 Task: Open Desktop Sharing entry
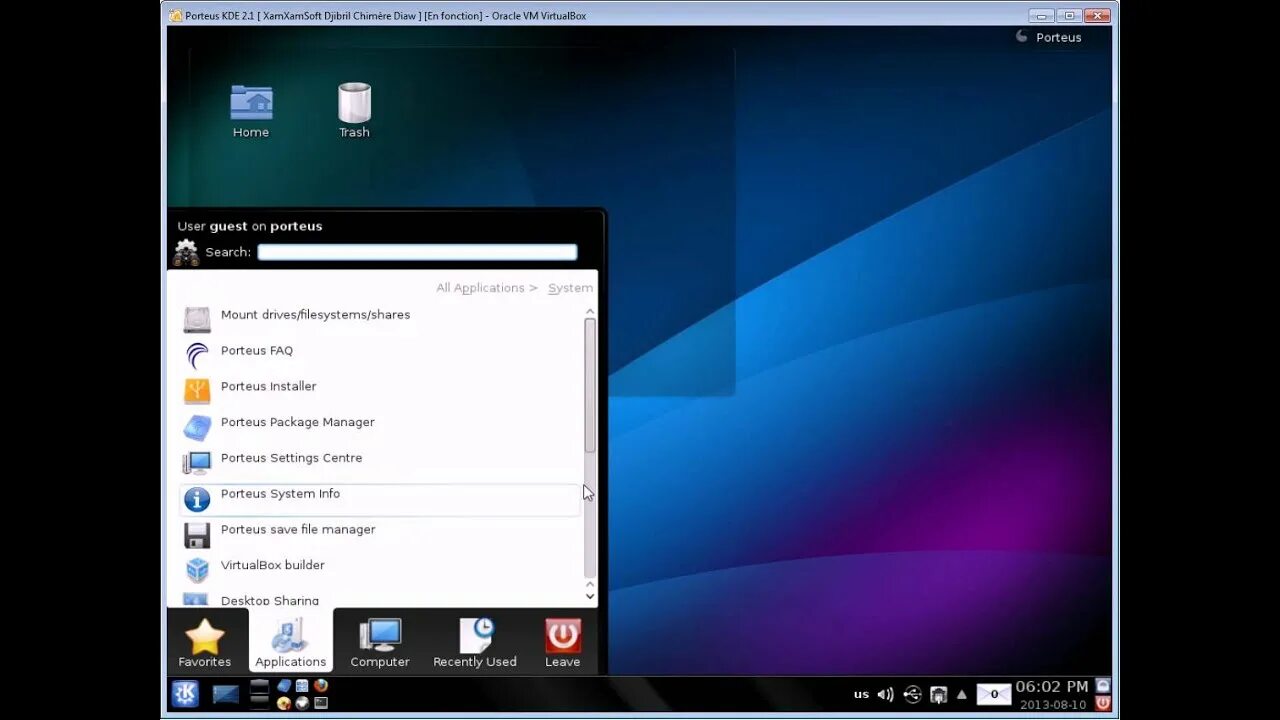point(380,600)
